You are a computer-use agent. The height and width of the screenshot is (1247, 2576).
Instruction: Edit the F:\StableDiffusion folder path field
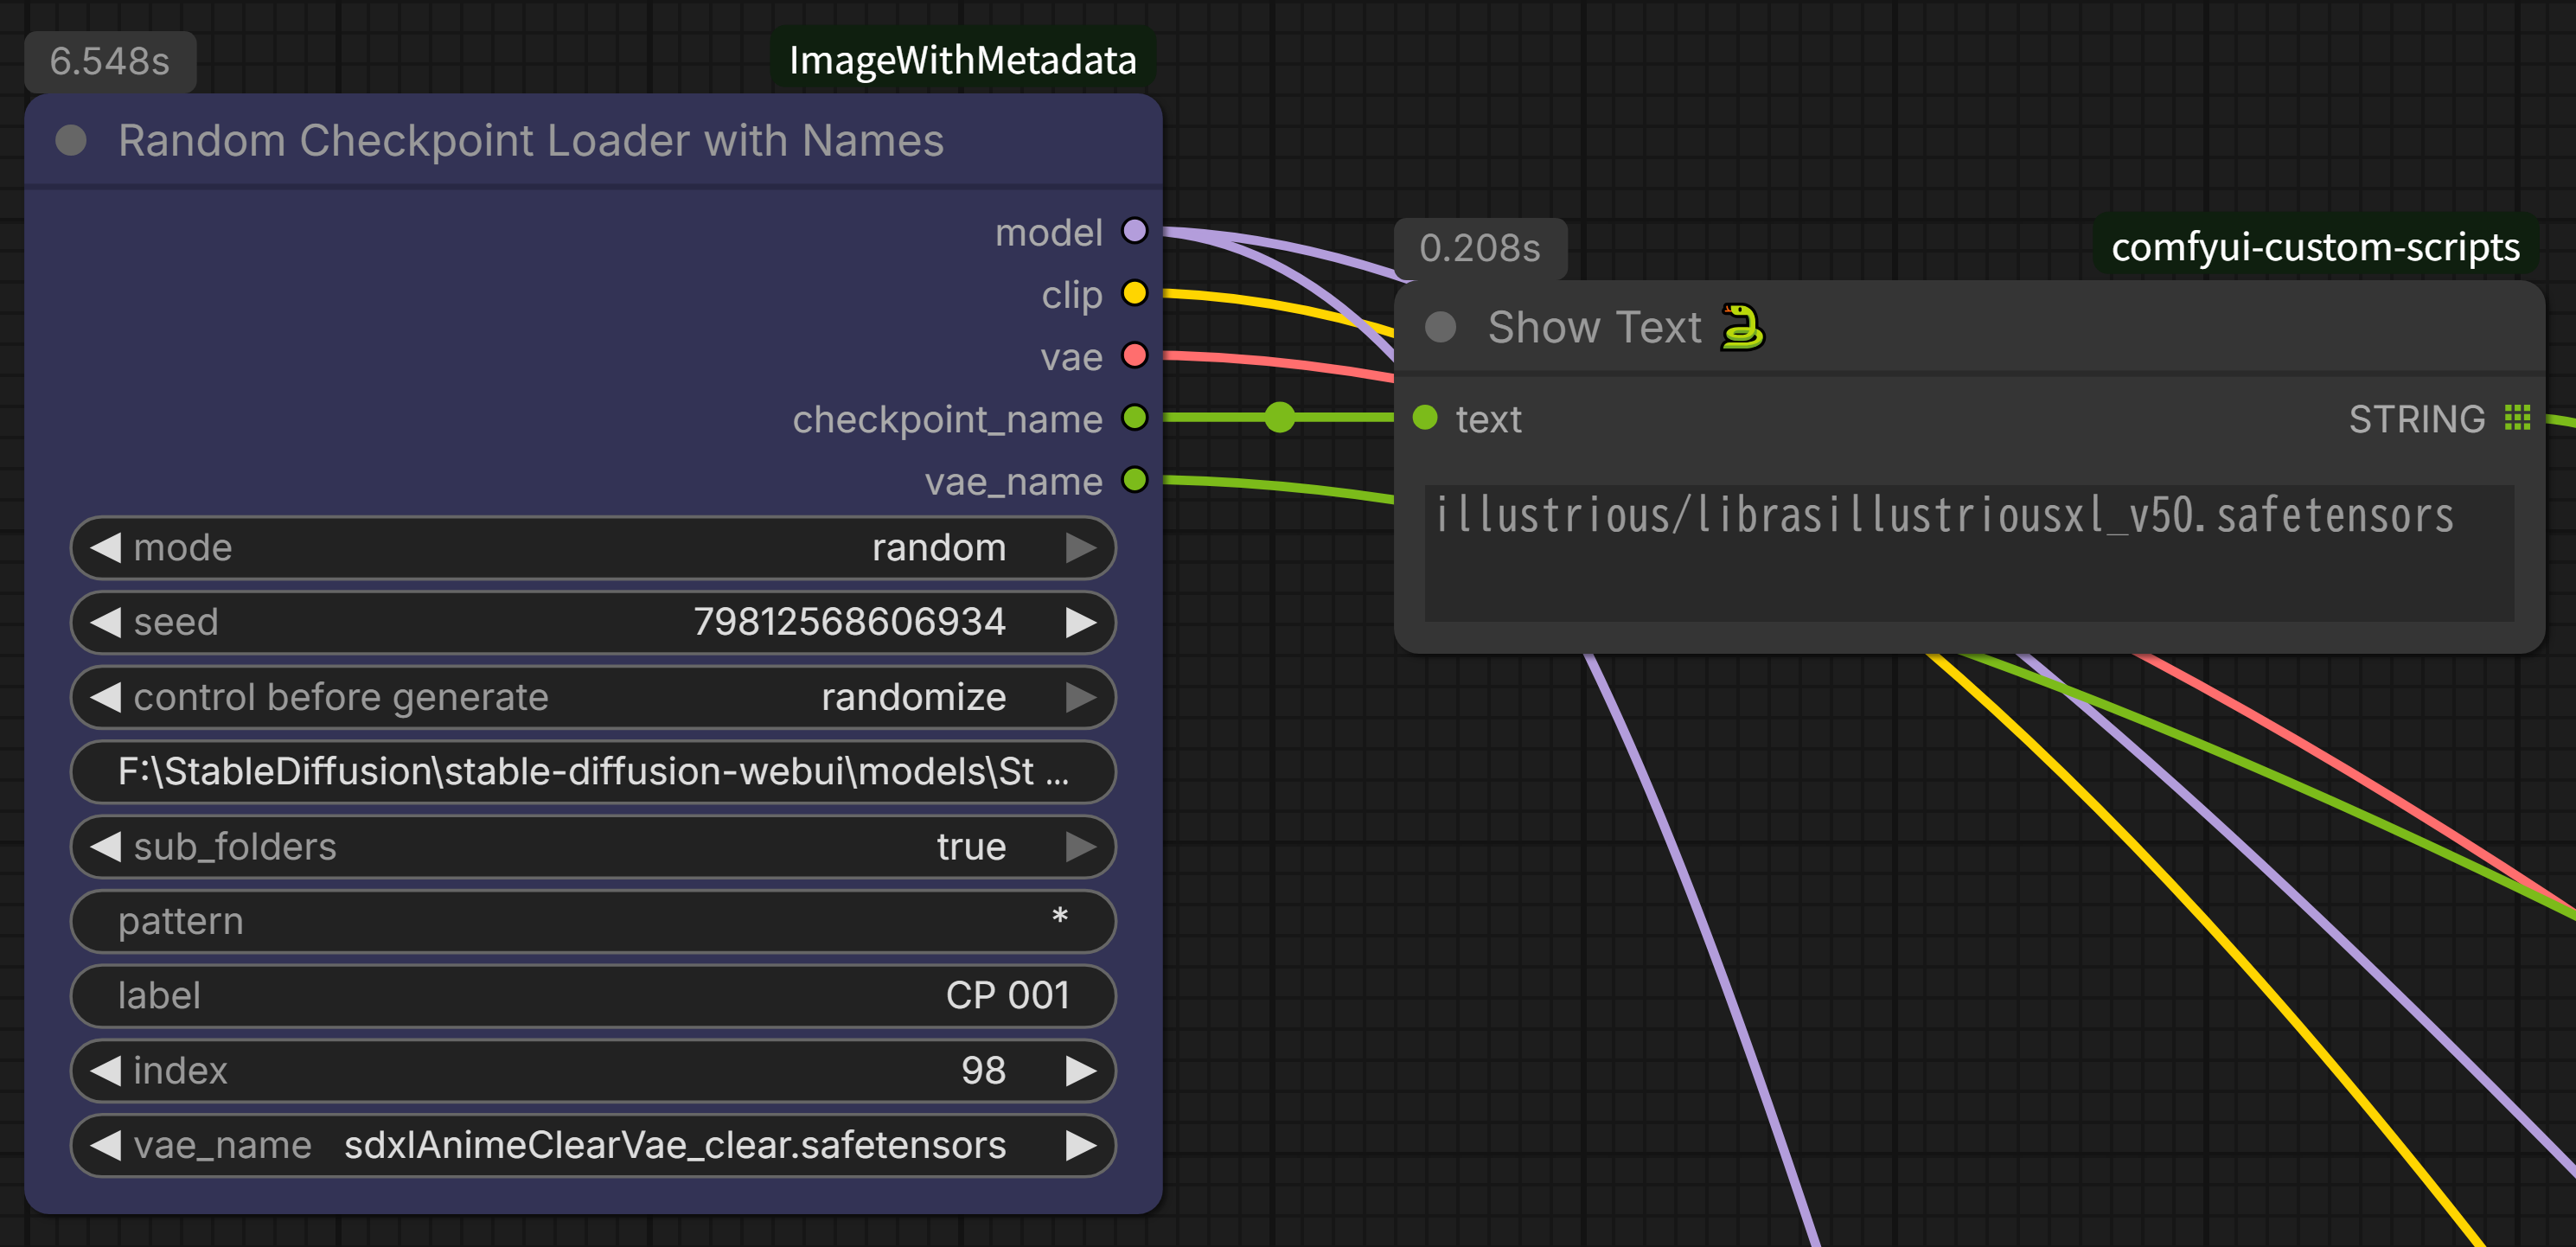[593, 771]
